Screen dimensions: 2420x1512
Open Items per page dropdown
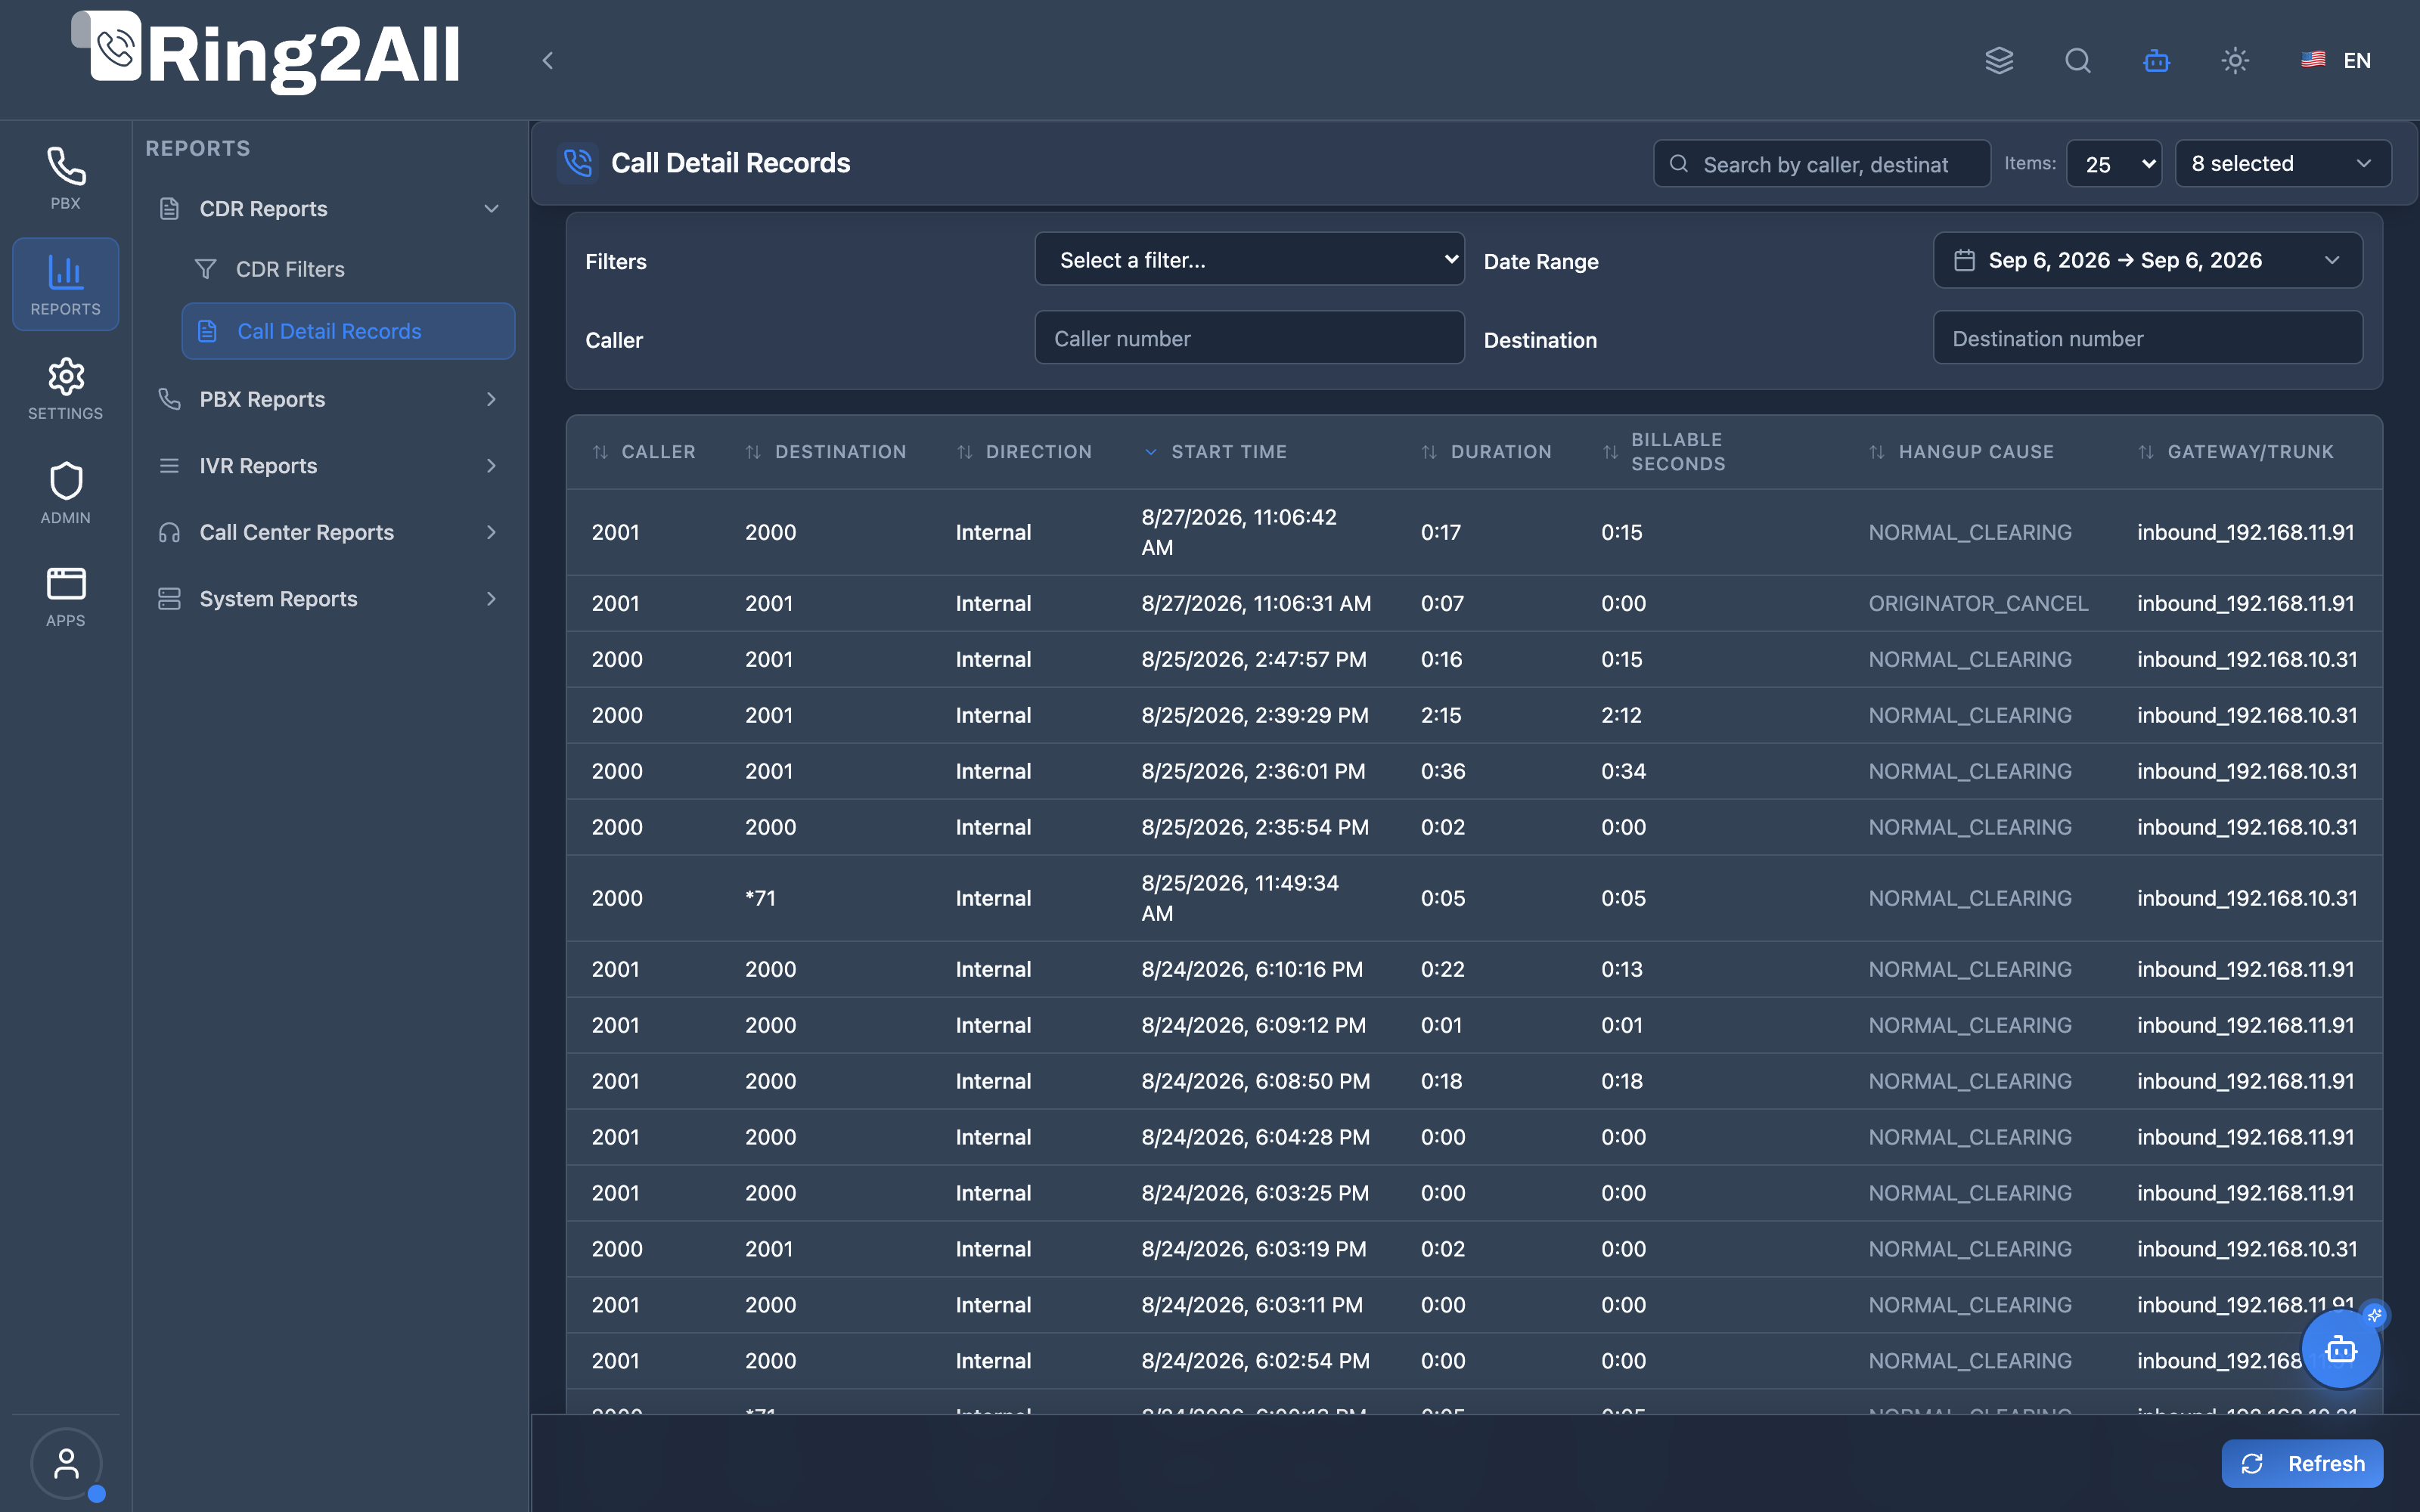(x=2115, y=164)
